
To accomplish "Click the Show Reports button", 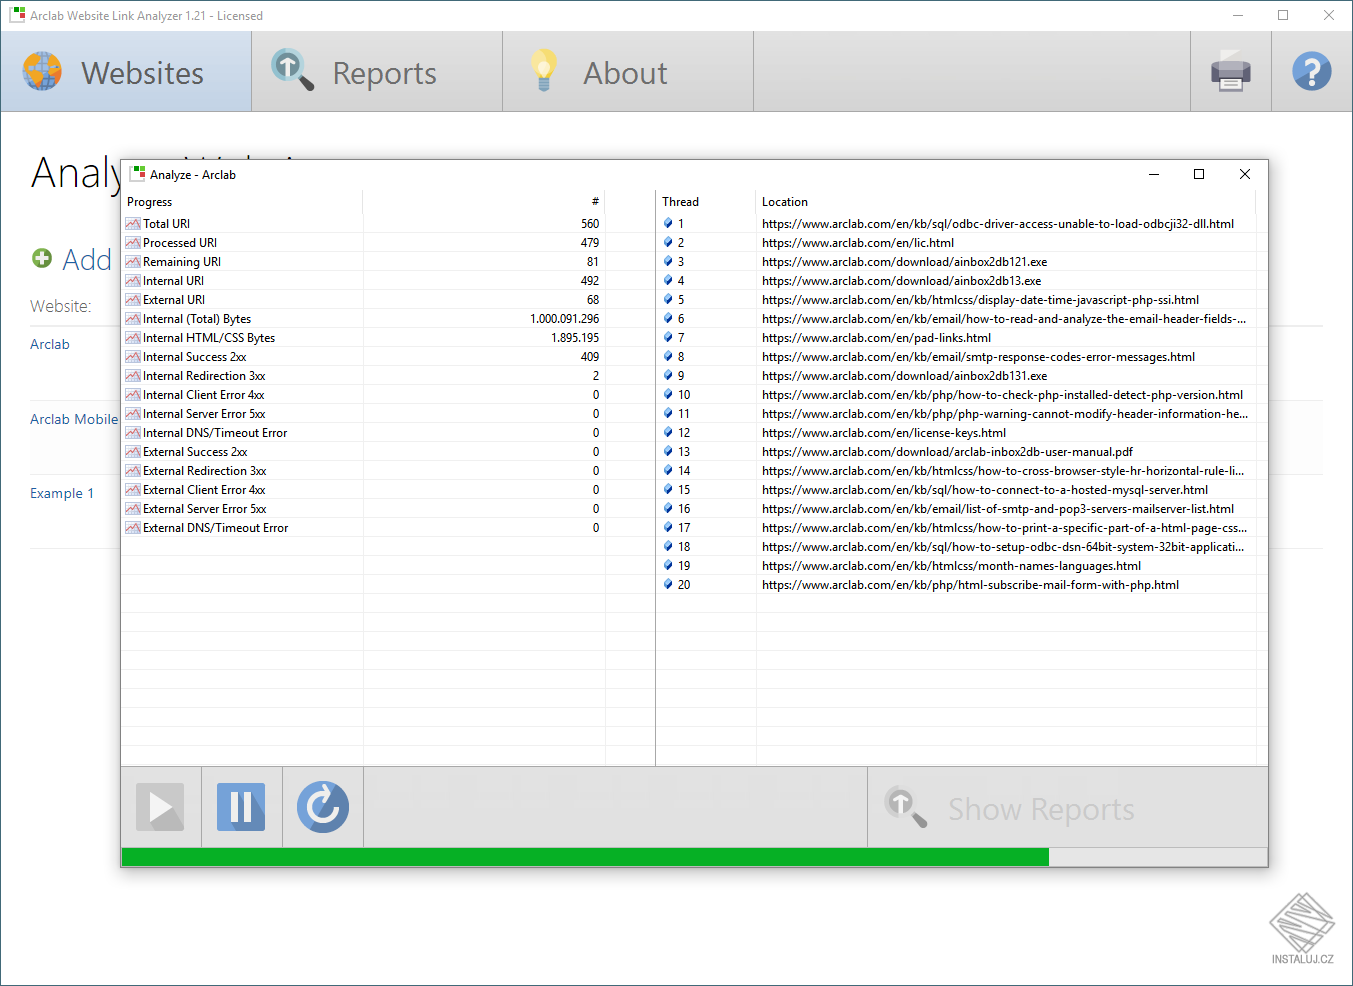I will click(1041, 808).
